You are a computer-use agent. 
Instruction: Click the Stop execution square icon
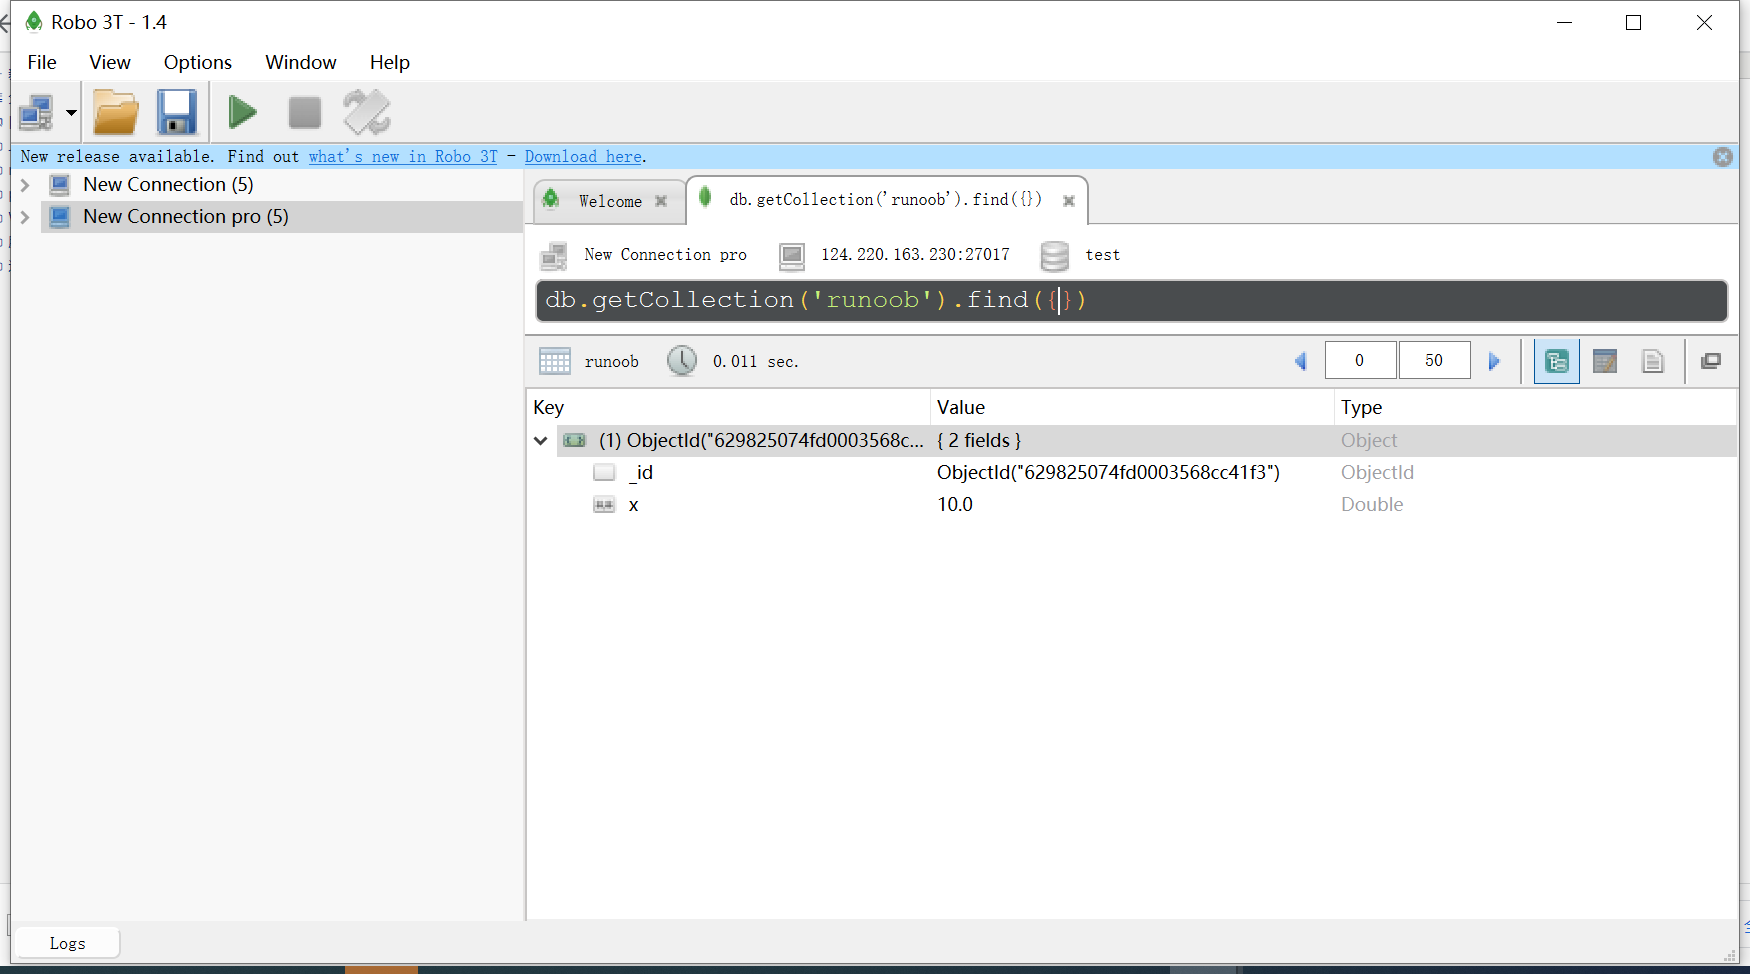click(304, 112)
